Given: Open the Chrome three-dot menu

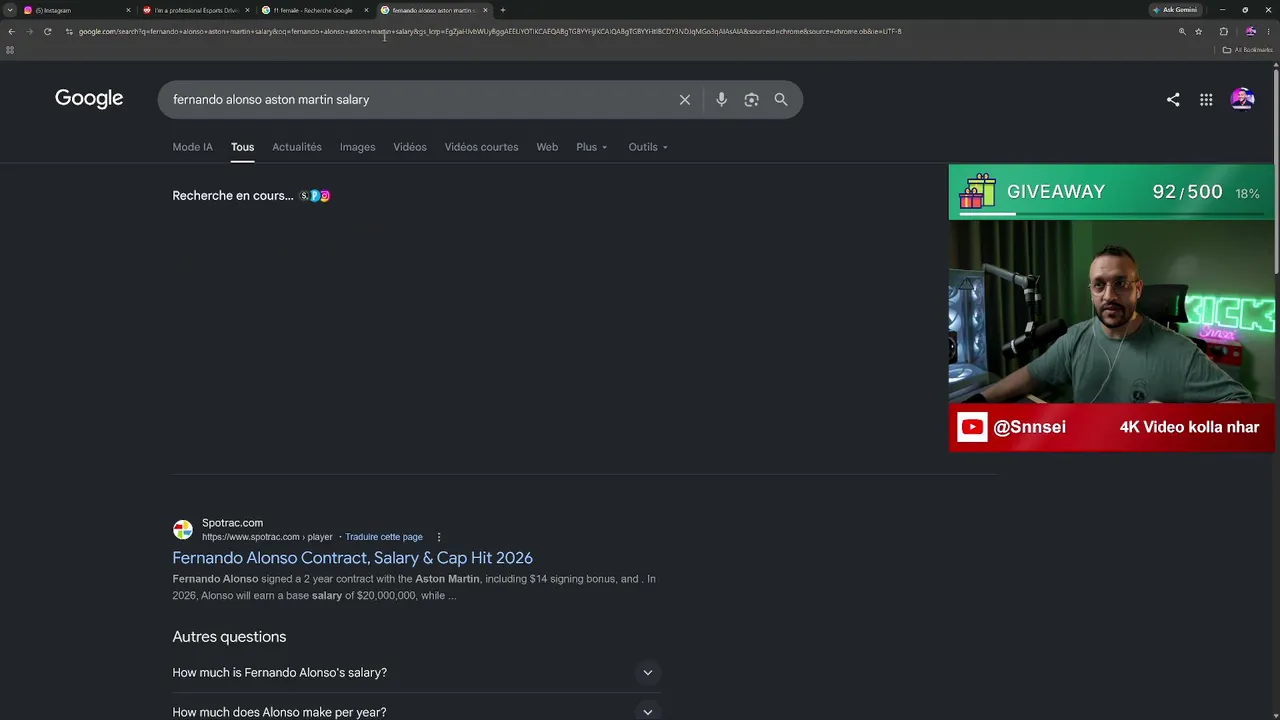Looking at the screenshot, I should [x=1268, y=31].
